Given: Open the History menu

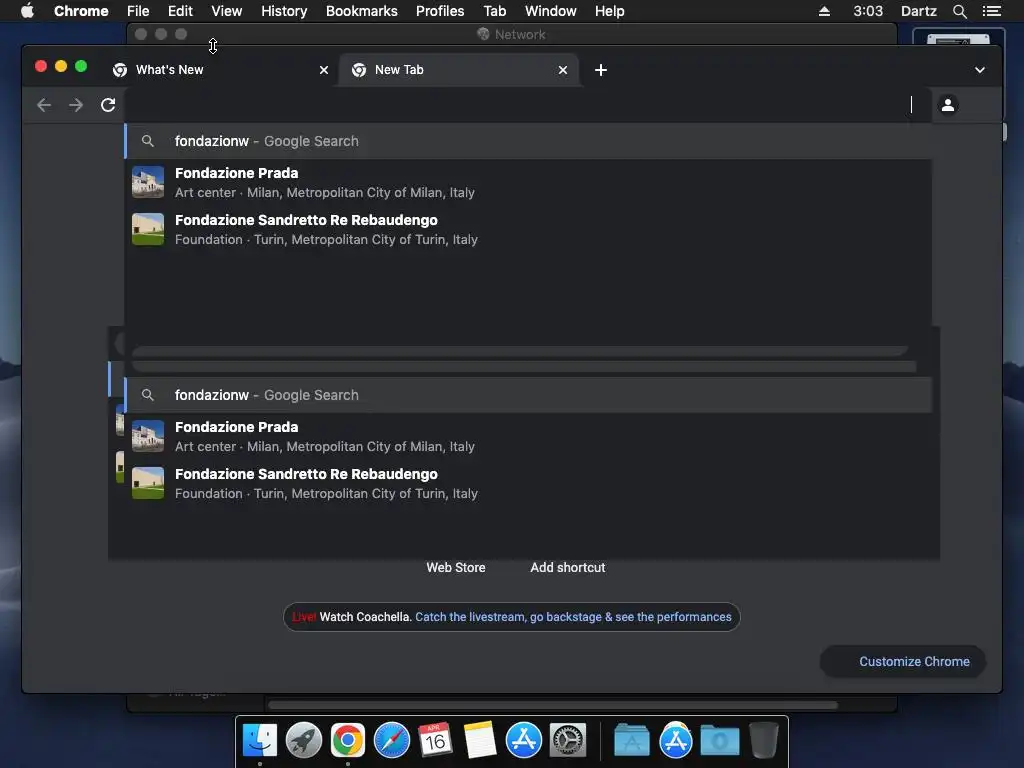Looking at the screenshot, I should pyautogui.click(x=284, y=11).
